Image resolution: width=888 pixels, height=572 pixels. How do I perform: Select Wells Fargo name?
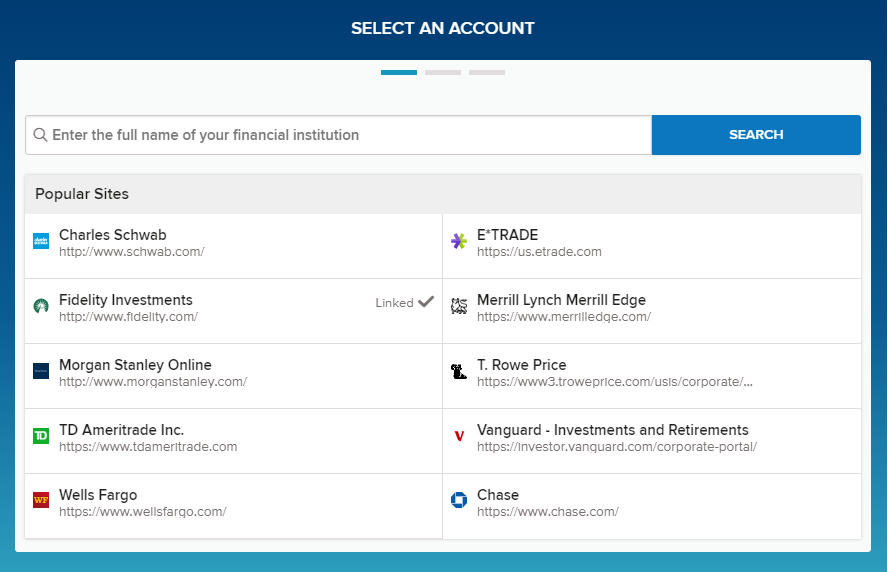pos(98,495)
